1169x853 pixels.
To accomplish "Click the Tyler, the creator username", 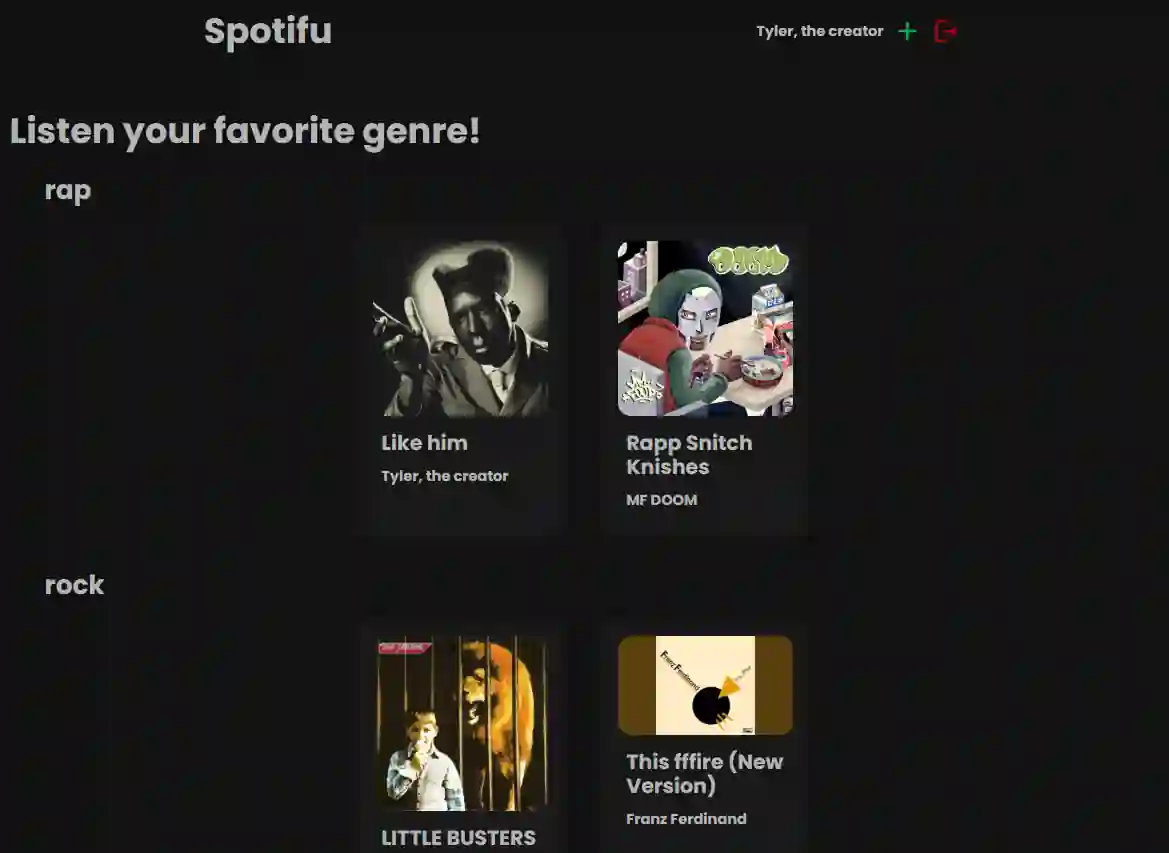I will [819, 31].
